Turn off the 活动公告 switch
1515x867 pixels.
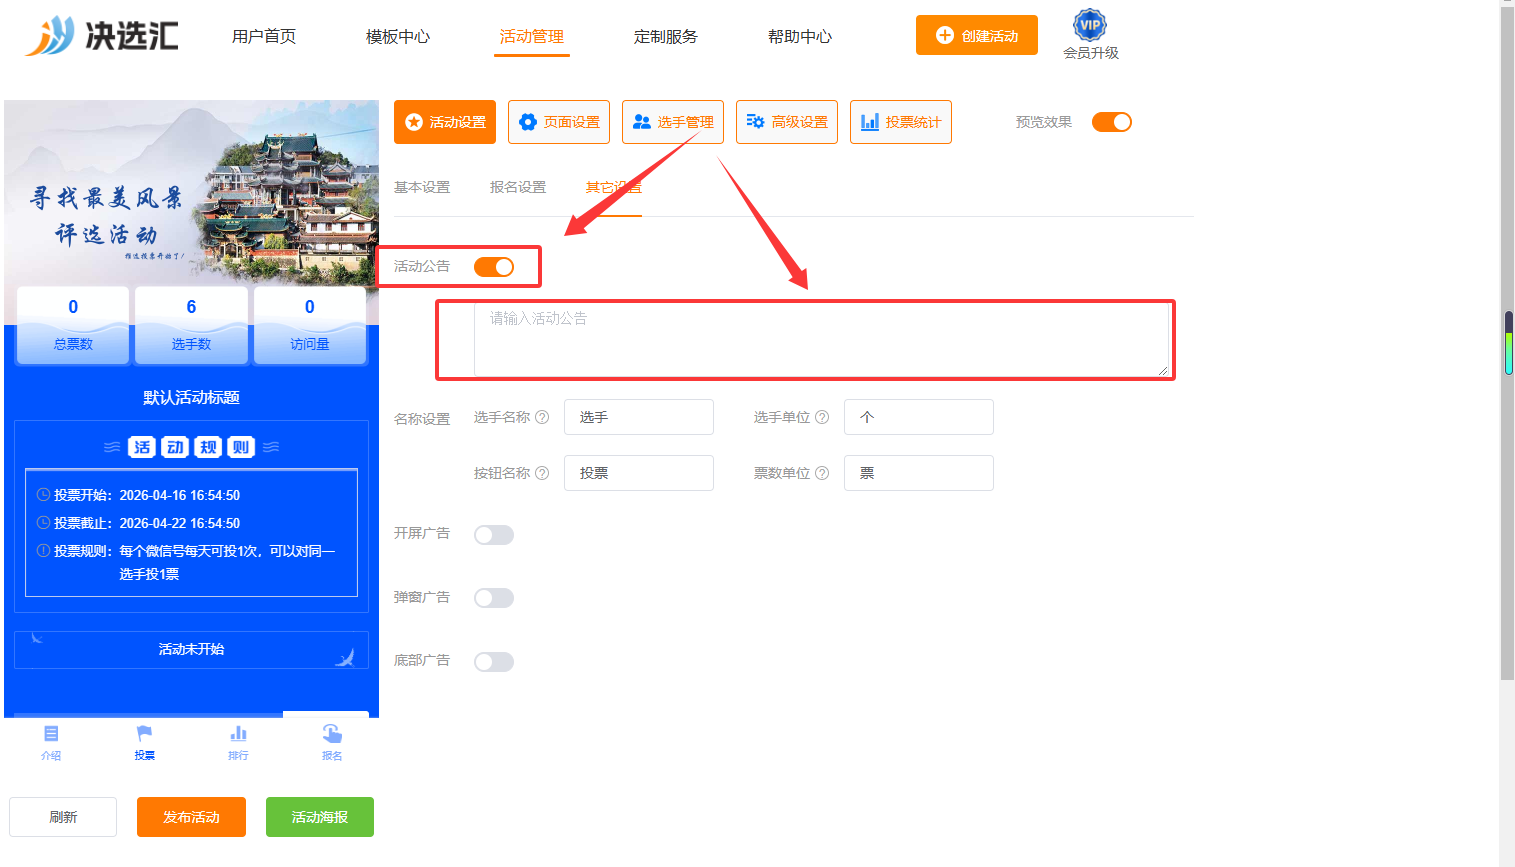494,267
